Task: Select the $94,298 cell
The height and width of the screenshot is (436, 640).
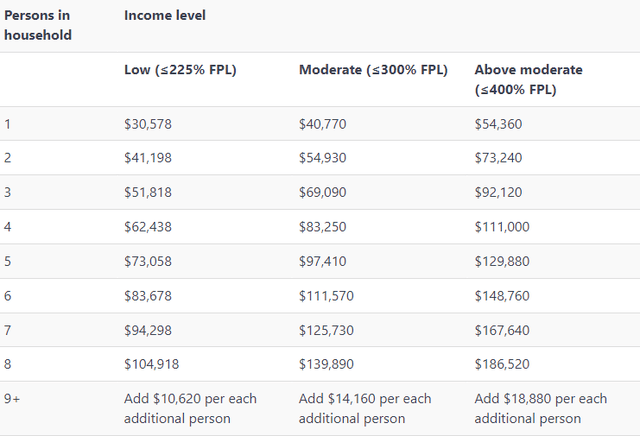Action: [x=147, y=329]
